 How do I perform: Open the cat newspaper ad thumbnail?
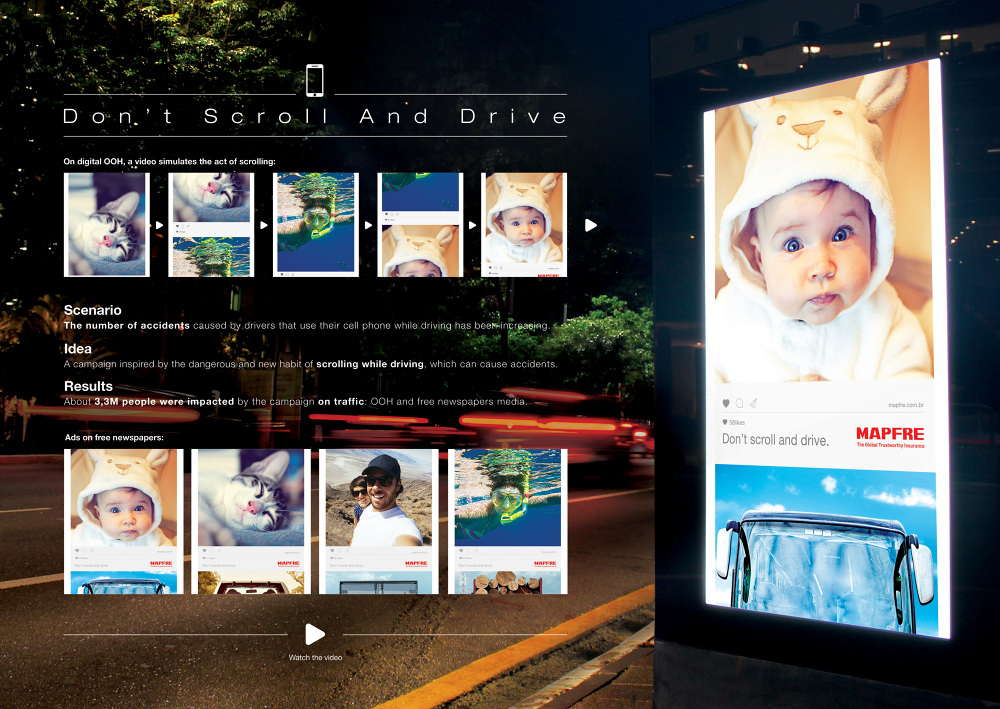(248, 520)
